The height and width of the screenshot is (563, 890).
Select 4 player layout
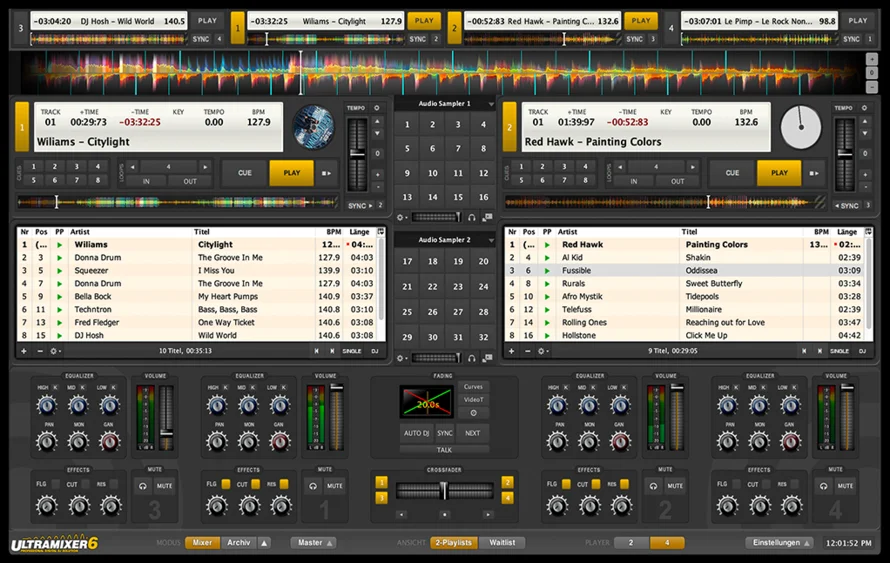[667, 543]
